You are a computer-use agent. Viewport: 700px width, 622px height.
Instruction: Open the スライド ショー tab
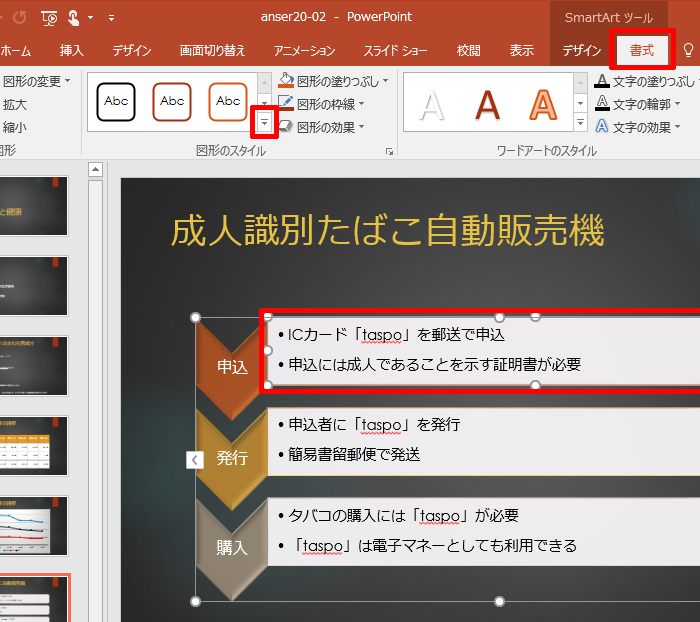pos(395,50)
